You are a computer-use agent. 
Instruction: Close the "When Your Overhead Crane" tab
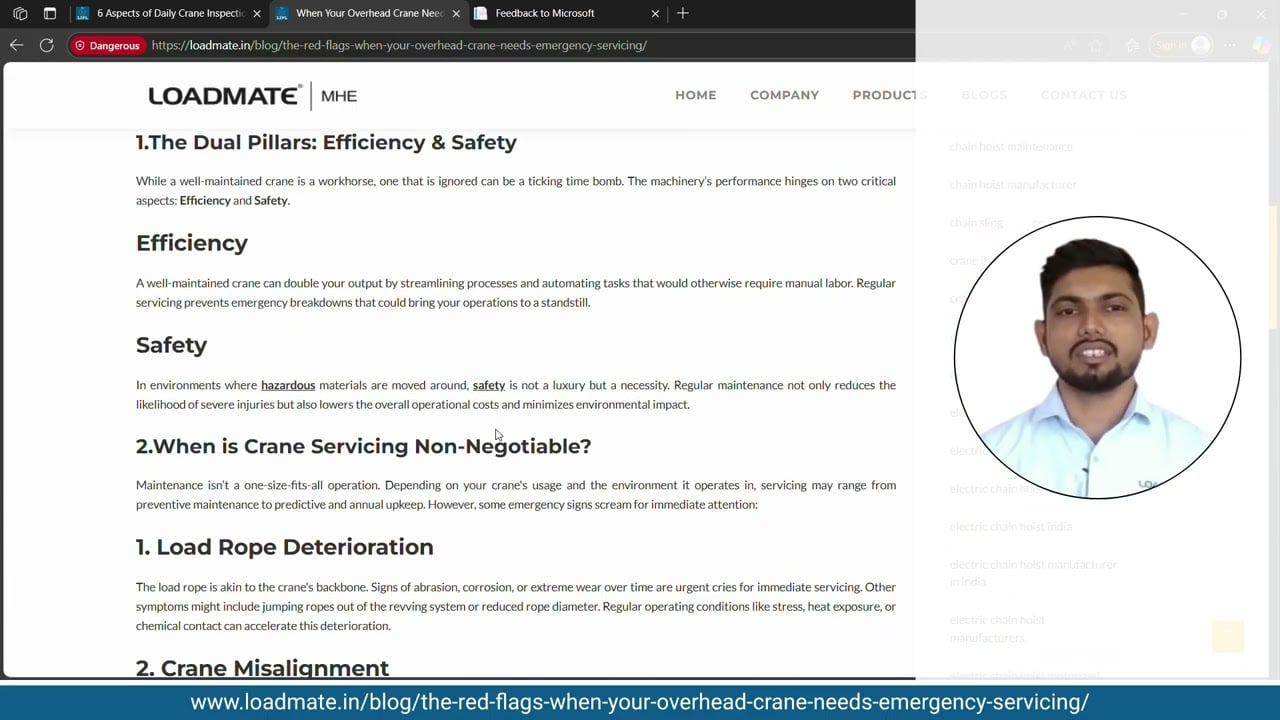point(456,14)
